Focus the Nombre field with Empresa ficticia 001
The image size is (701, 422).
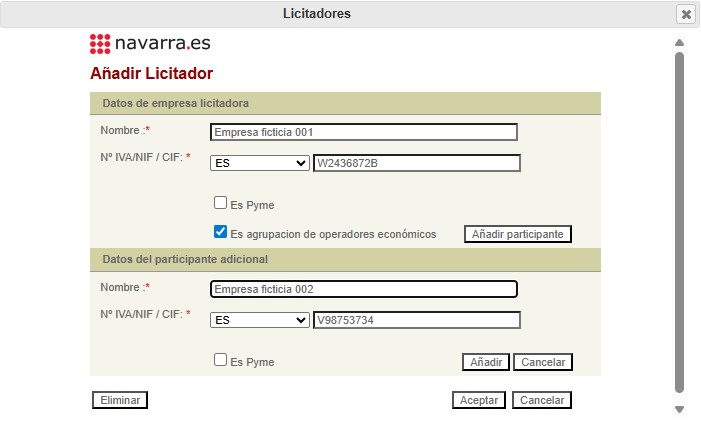click(364, 132)
